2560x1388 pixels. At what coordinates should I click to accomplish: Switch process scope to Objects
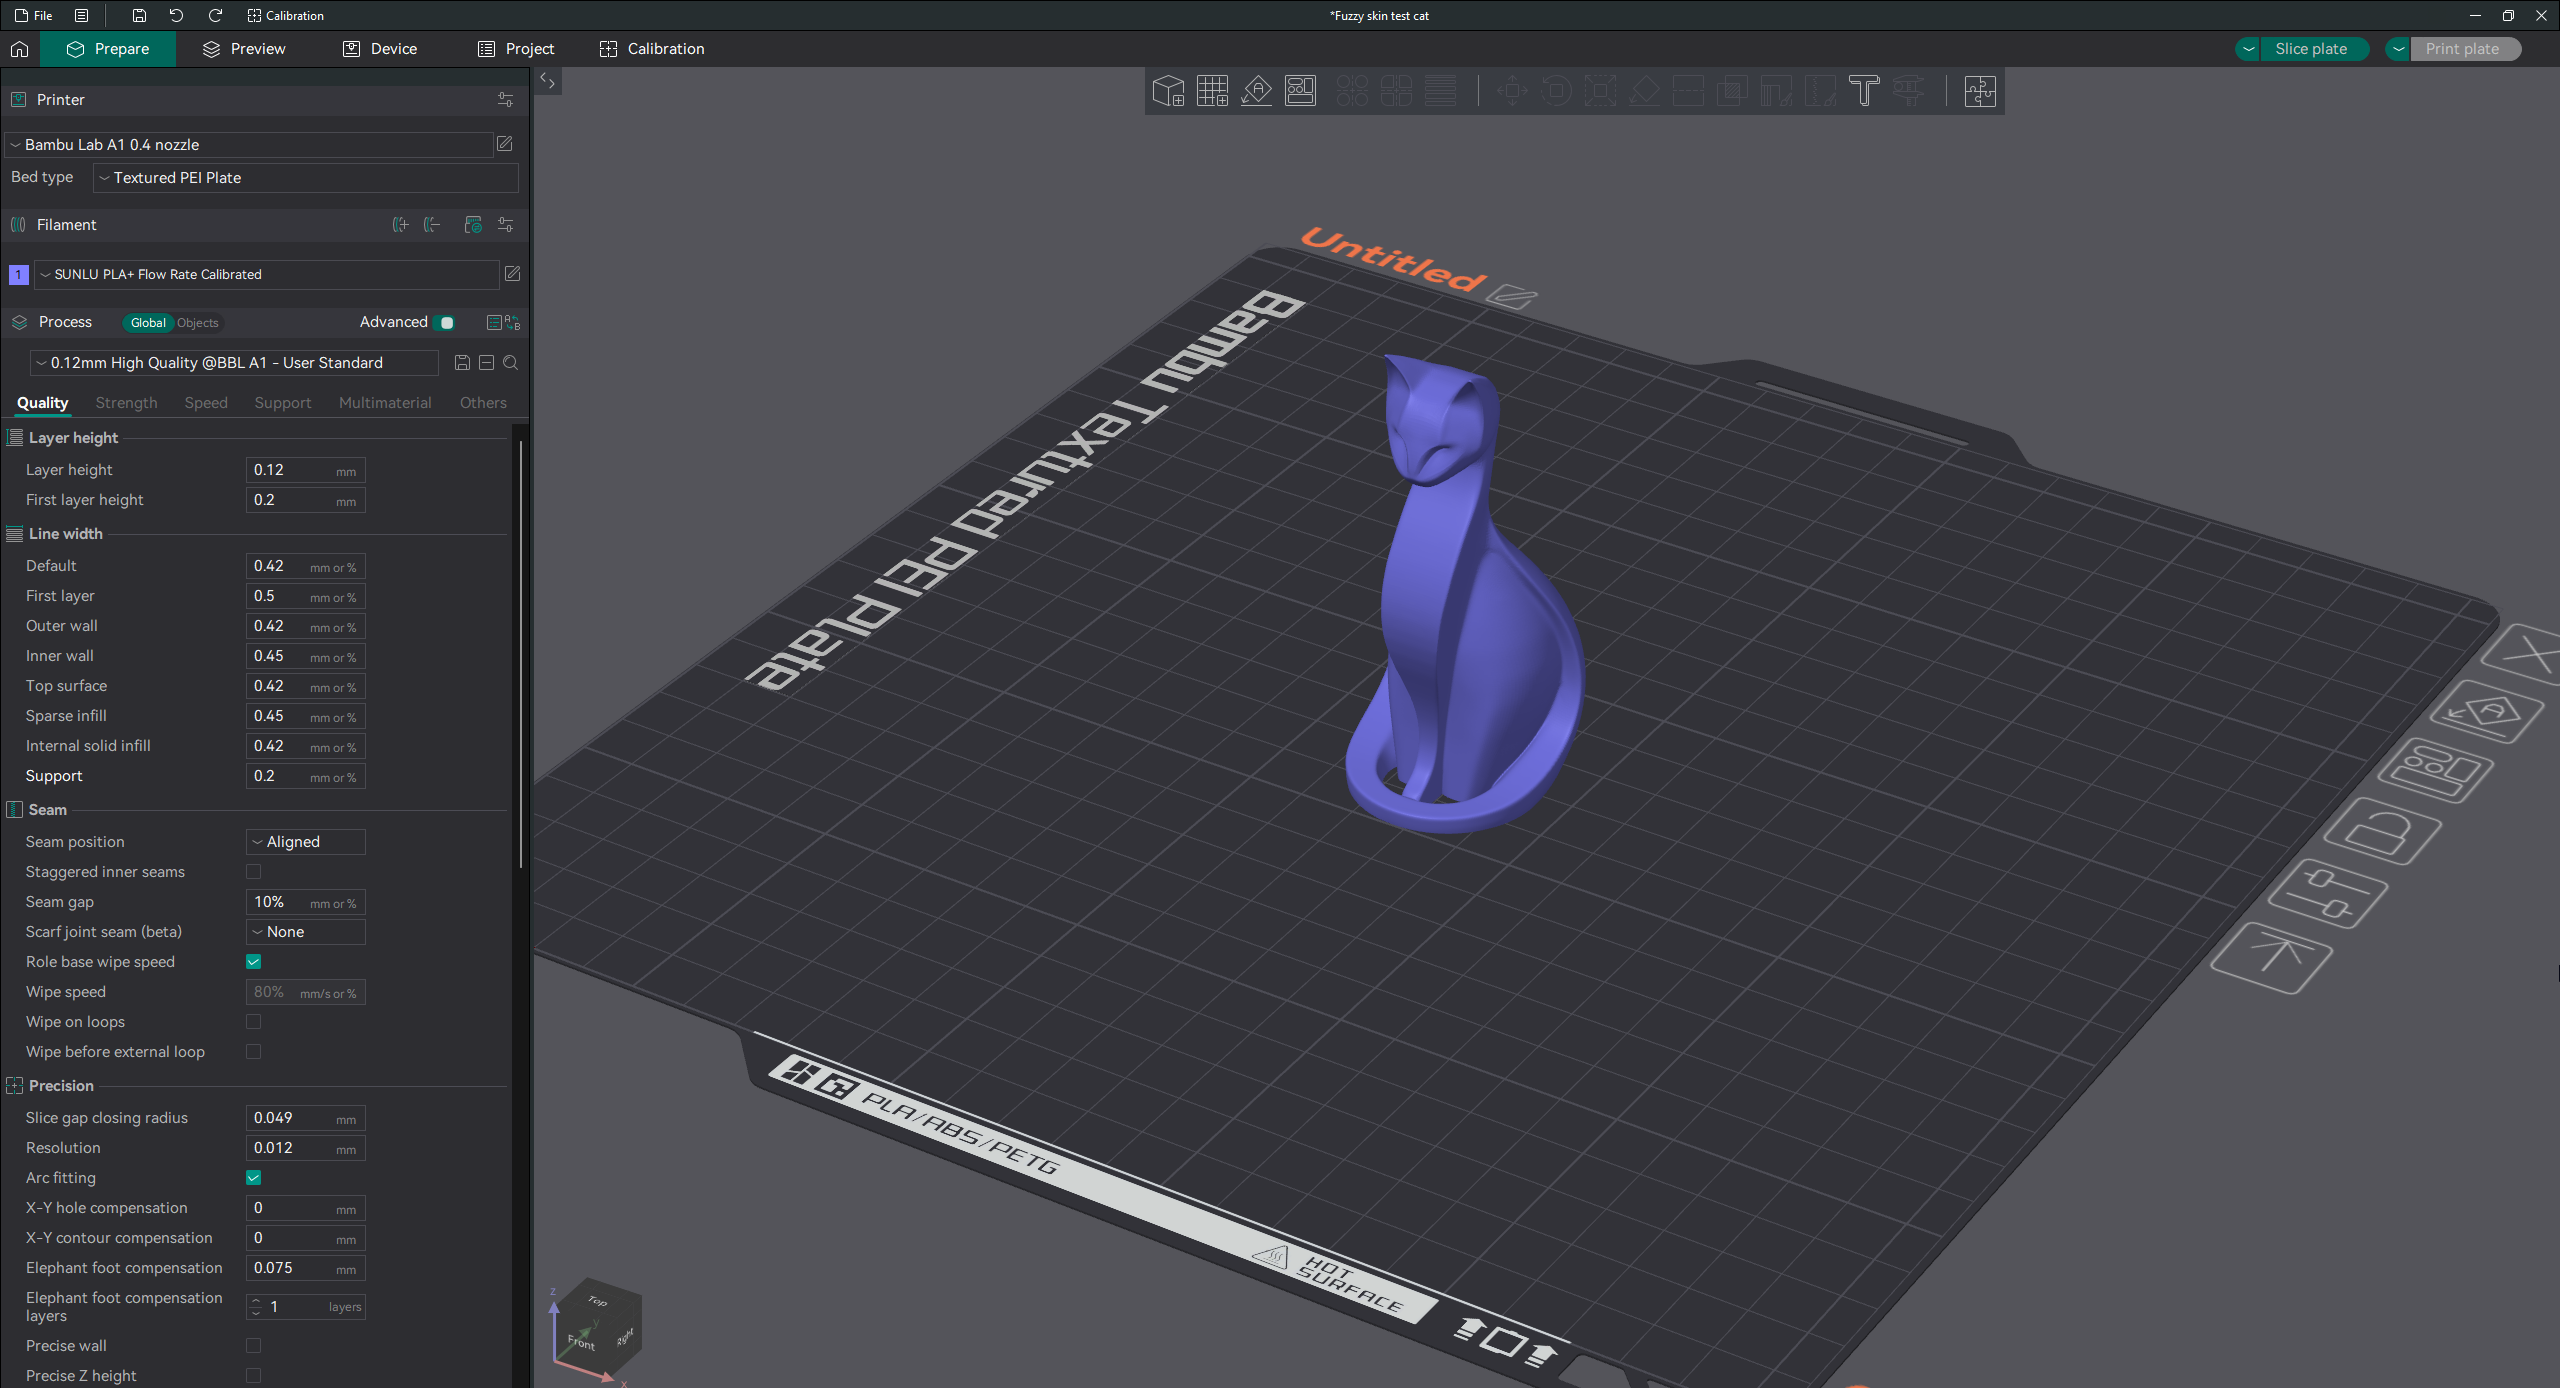point(198,323)
